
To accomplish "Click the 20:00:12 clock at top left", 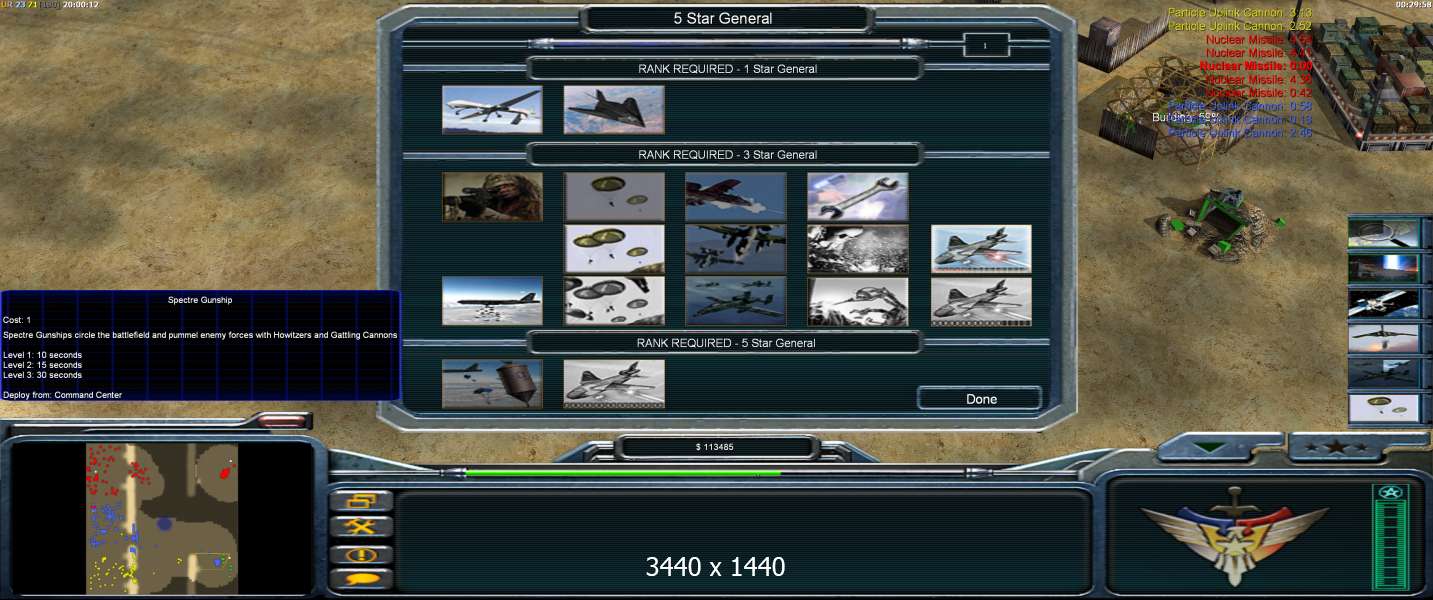I will (x=80, y=5).
